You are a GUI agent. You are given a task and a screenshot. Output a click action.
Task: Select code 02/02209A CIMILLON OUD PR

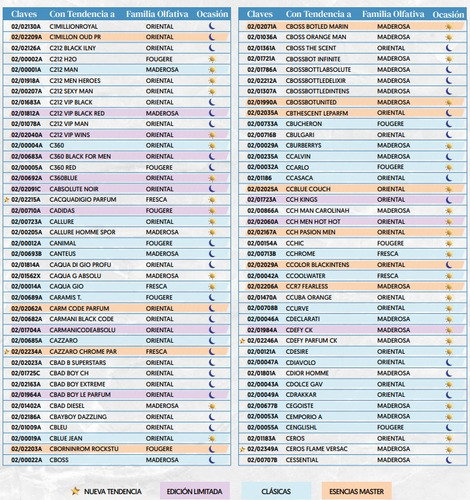point(26,37)
